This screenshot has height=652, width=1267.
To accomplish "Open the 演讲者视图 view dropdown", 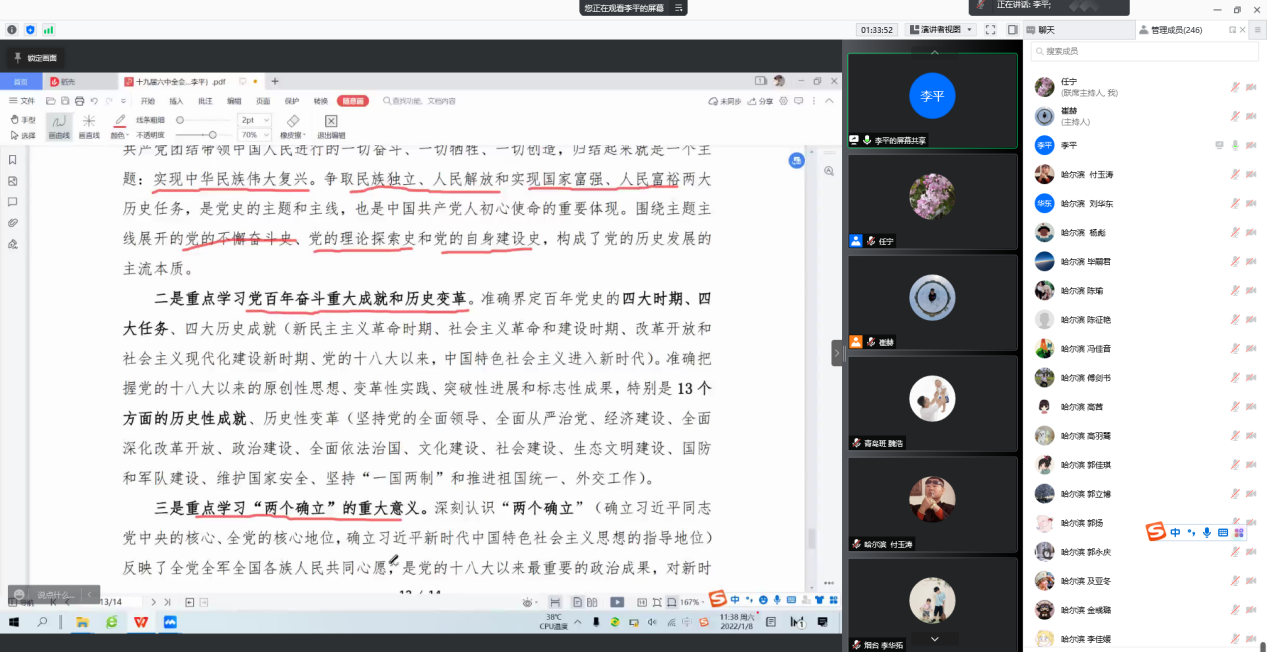I will click(x=940, y=30).
